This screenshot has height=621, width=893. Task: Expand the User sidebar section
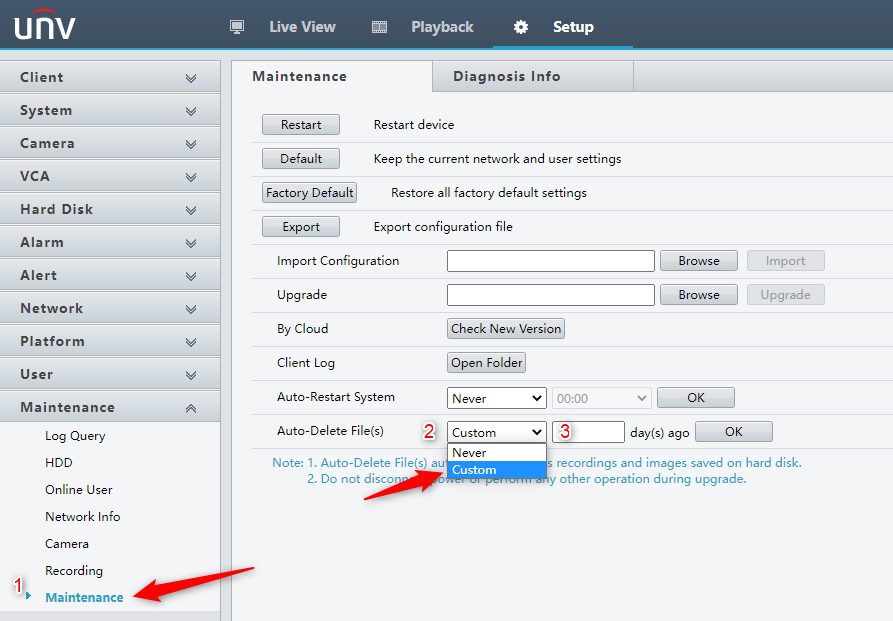[x=110, y=375]
